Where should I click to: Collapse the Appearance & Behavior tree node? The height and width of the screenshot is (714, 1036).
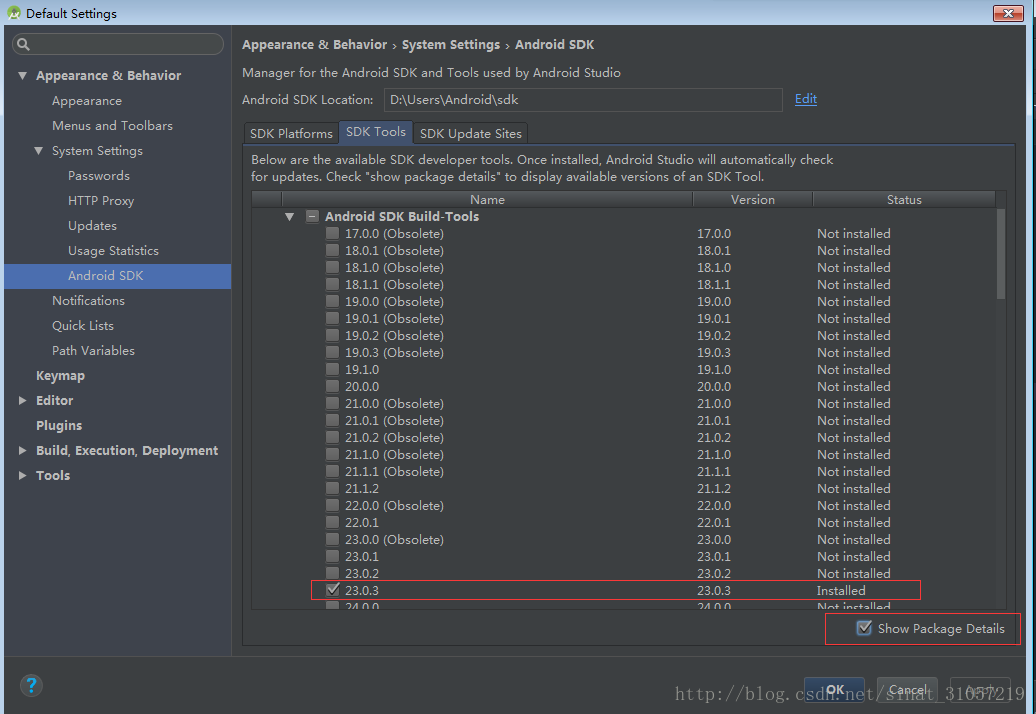[23, 76]
